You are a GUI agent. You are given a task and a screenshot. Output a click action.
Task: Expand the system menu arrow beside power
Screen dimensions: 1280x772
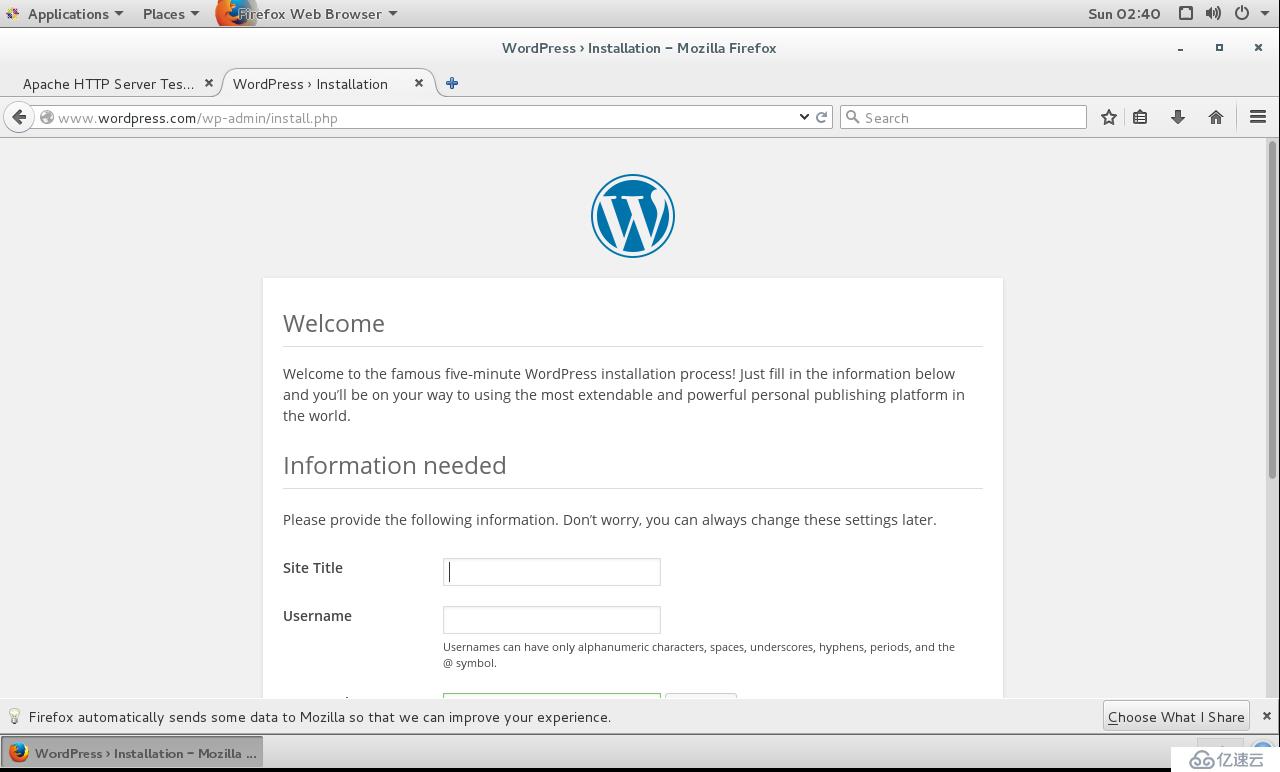point(1265,13)
